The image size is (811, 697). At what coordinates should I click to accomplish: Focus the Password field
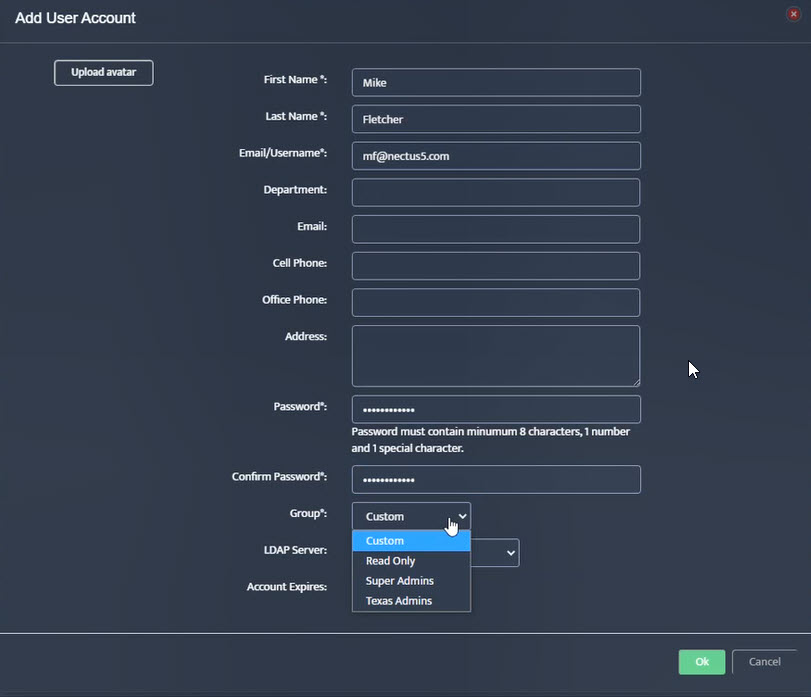coord(496,410)
